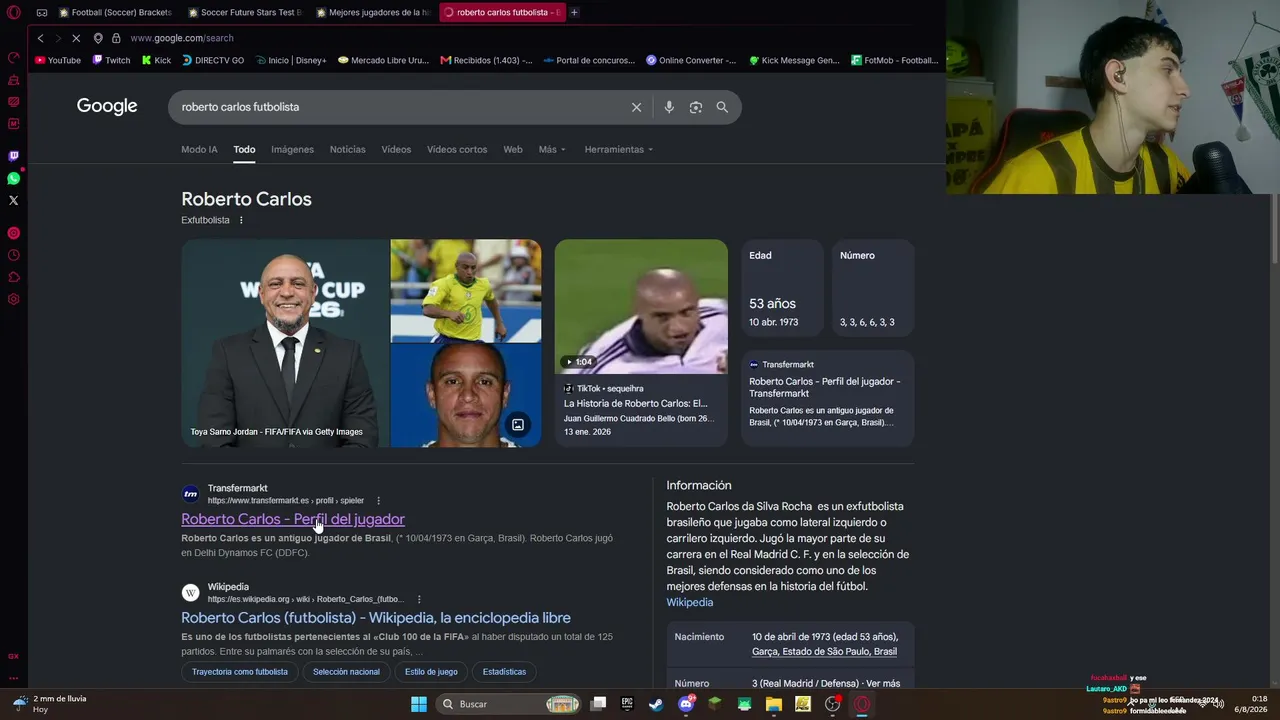Click the Estadísticas chip
This screenshot has height=720, width=1280.
(504, 672)
